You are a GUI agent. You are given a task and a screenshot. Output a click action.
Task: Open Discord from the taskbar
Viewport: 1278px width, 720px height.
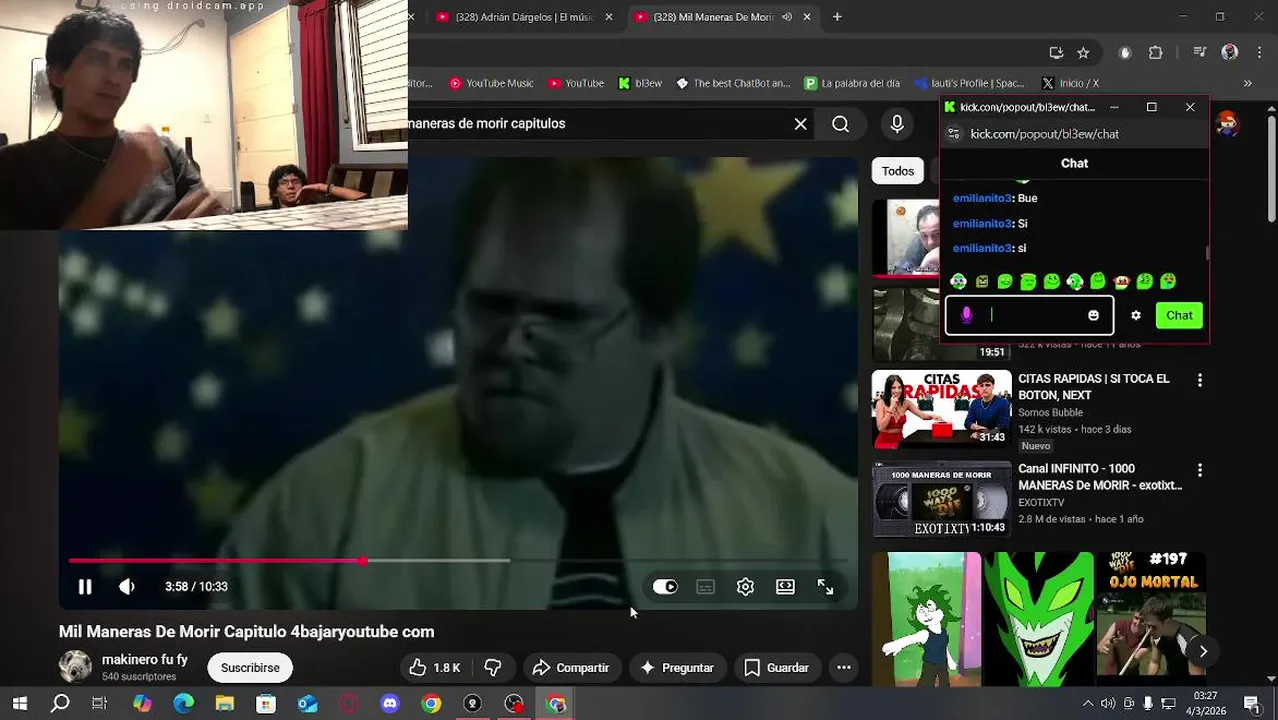pyautogui.click(x=390, y=704)
